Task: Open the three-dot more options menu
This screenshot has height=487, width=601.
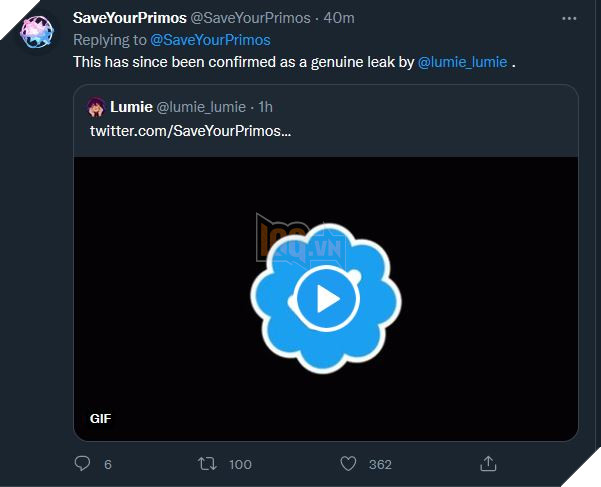Action: tap(569, 19)
